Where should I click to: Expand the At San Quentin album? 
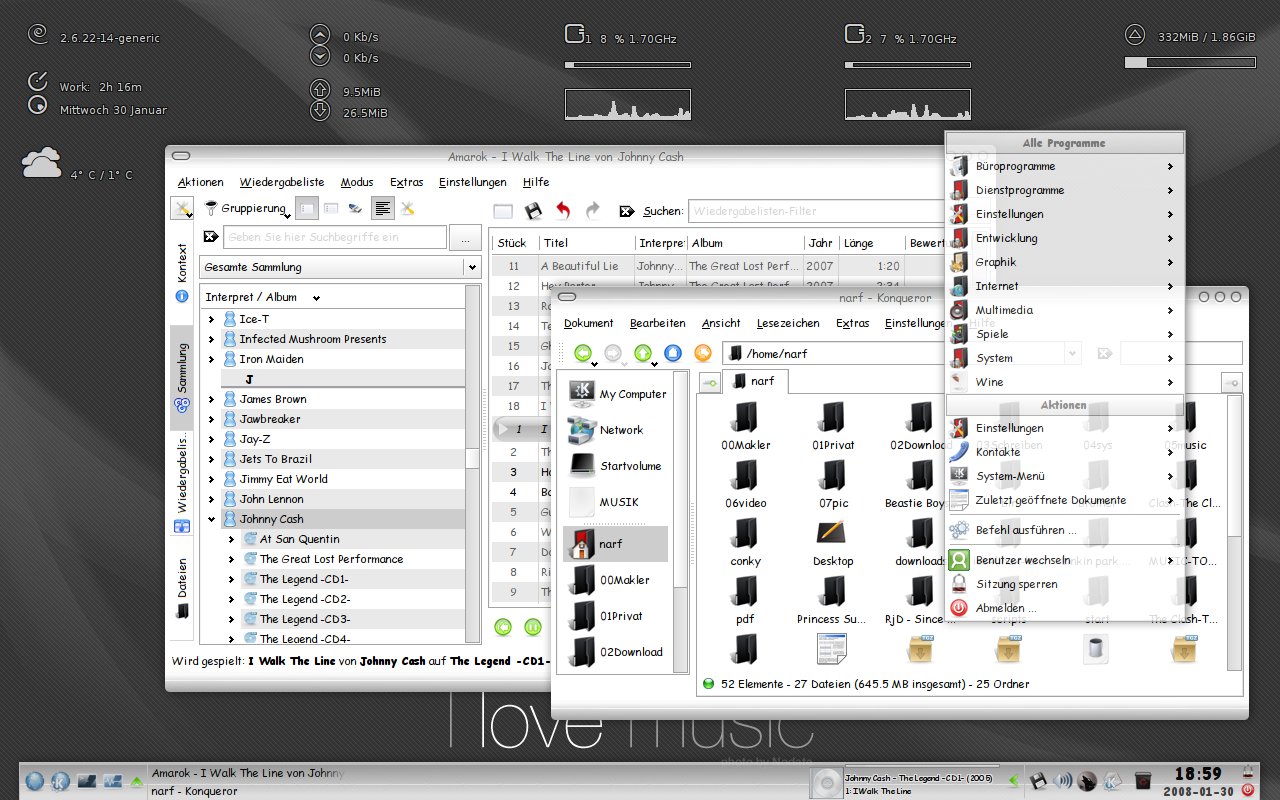click(232, 539)
